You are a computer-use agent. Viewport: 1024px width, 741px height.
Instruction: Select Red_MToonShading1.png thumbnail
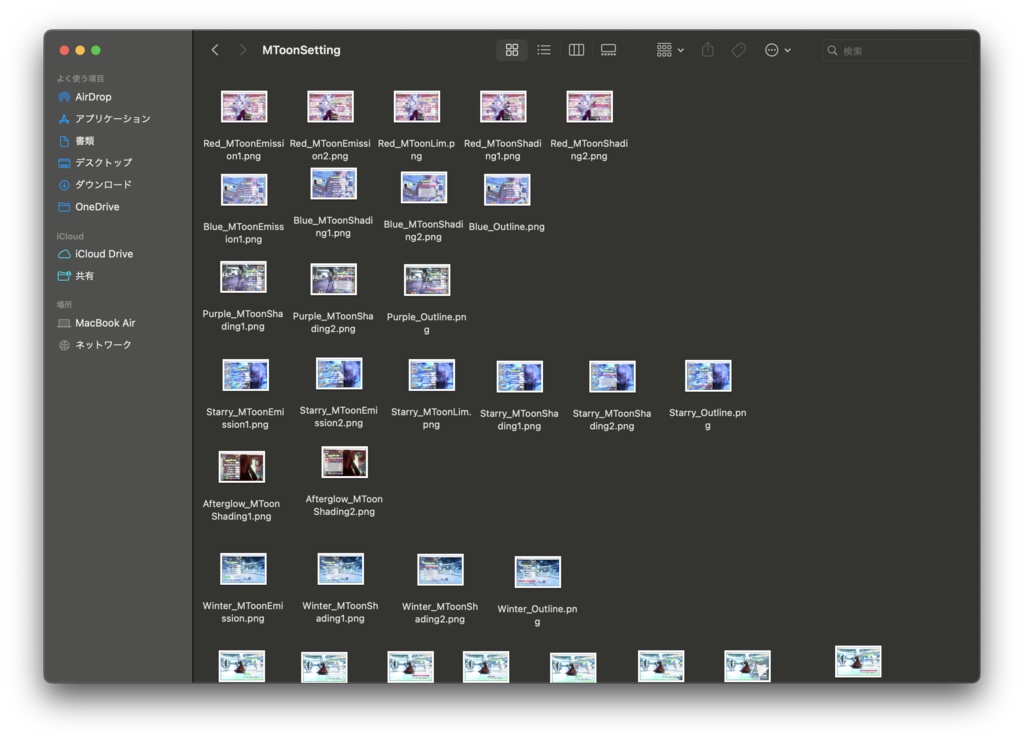tap(503, 106)
